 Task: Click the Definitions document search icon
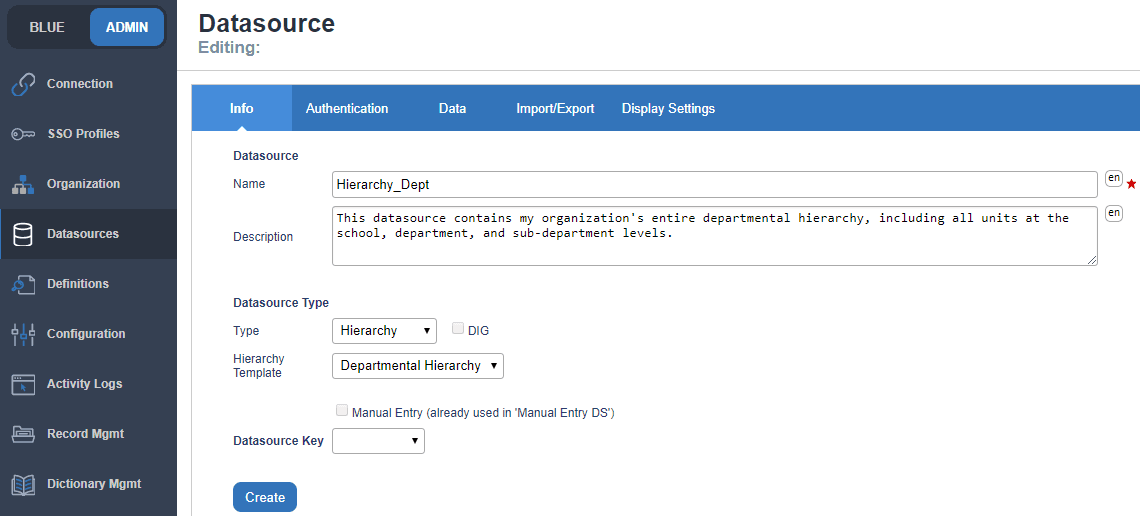pyautogui.click(x=23, y=284)
